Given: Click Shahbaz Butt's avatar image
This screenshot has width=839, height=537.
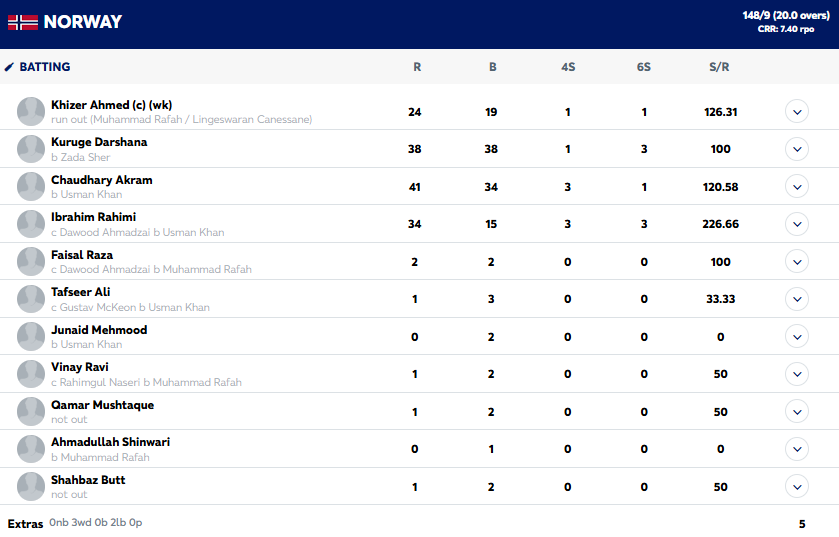Looking at the screenshot, I should point(31,487).
